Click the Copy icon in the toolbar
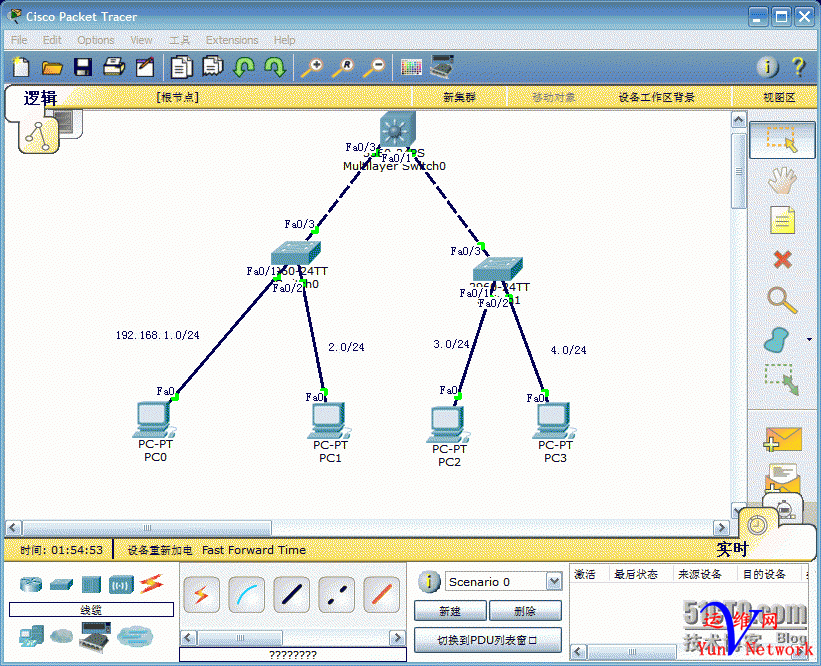 pyautogui.click(x=181, y=67)
